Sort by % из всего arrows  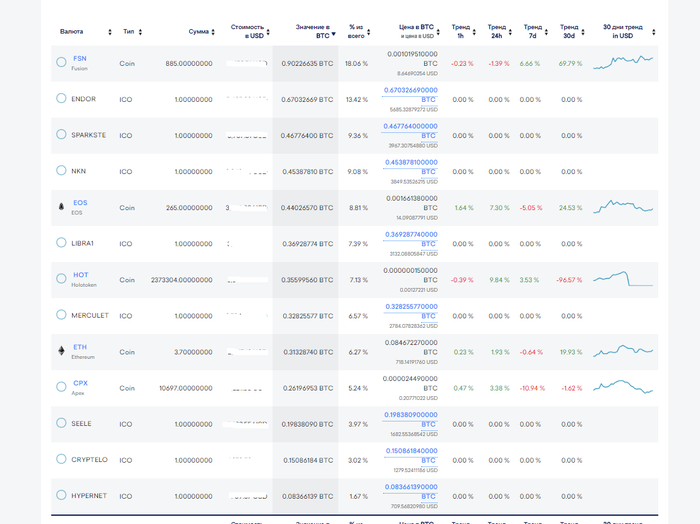[x=368, y=32]
